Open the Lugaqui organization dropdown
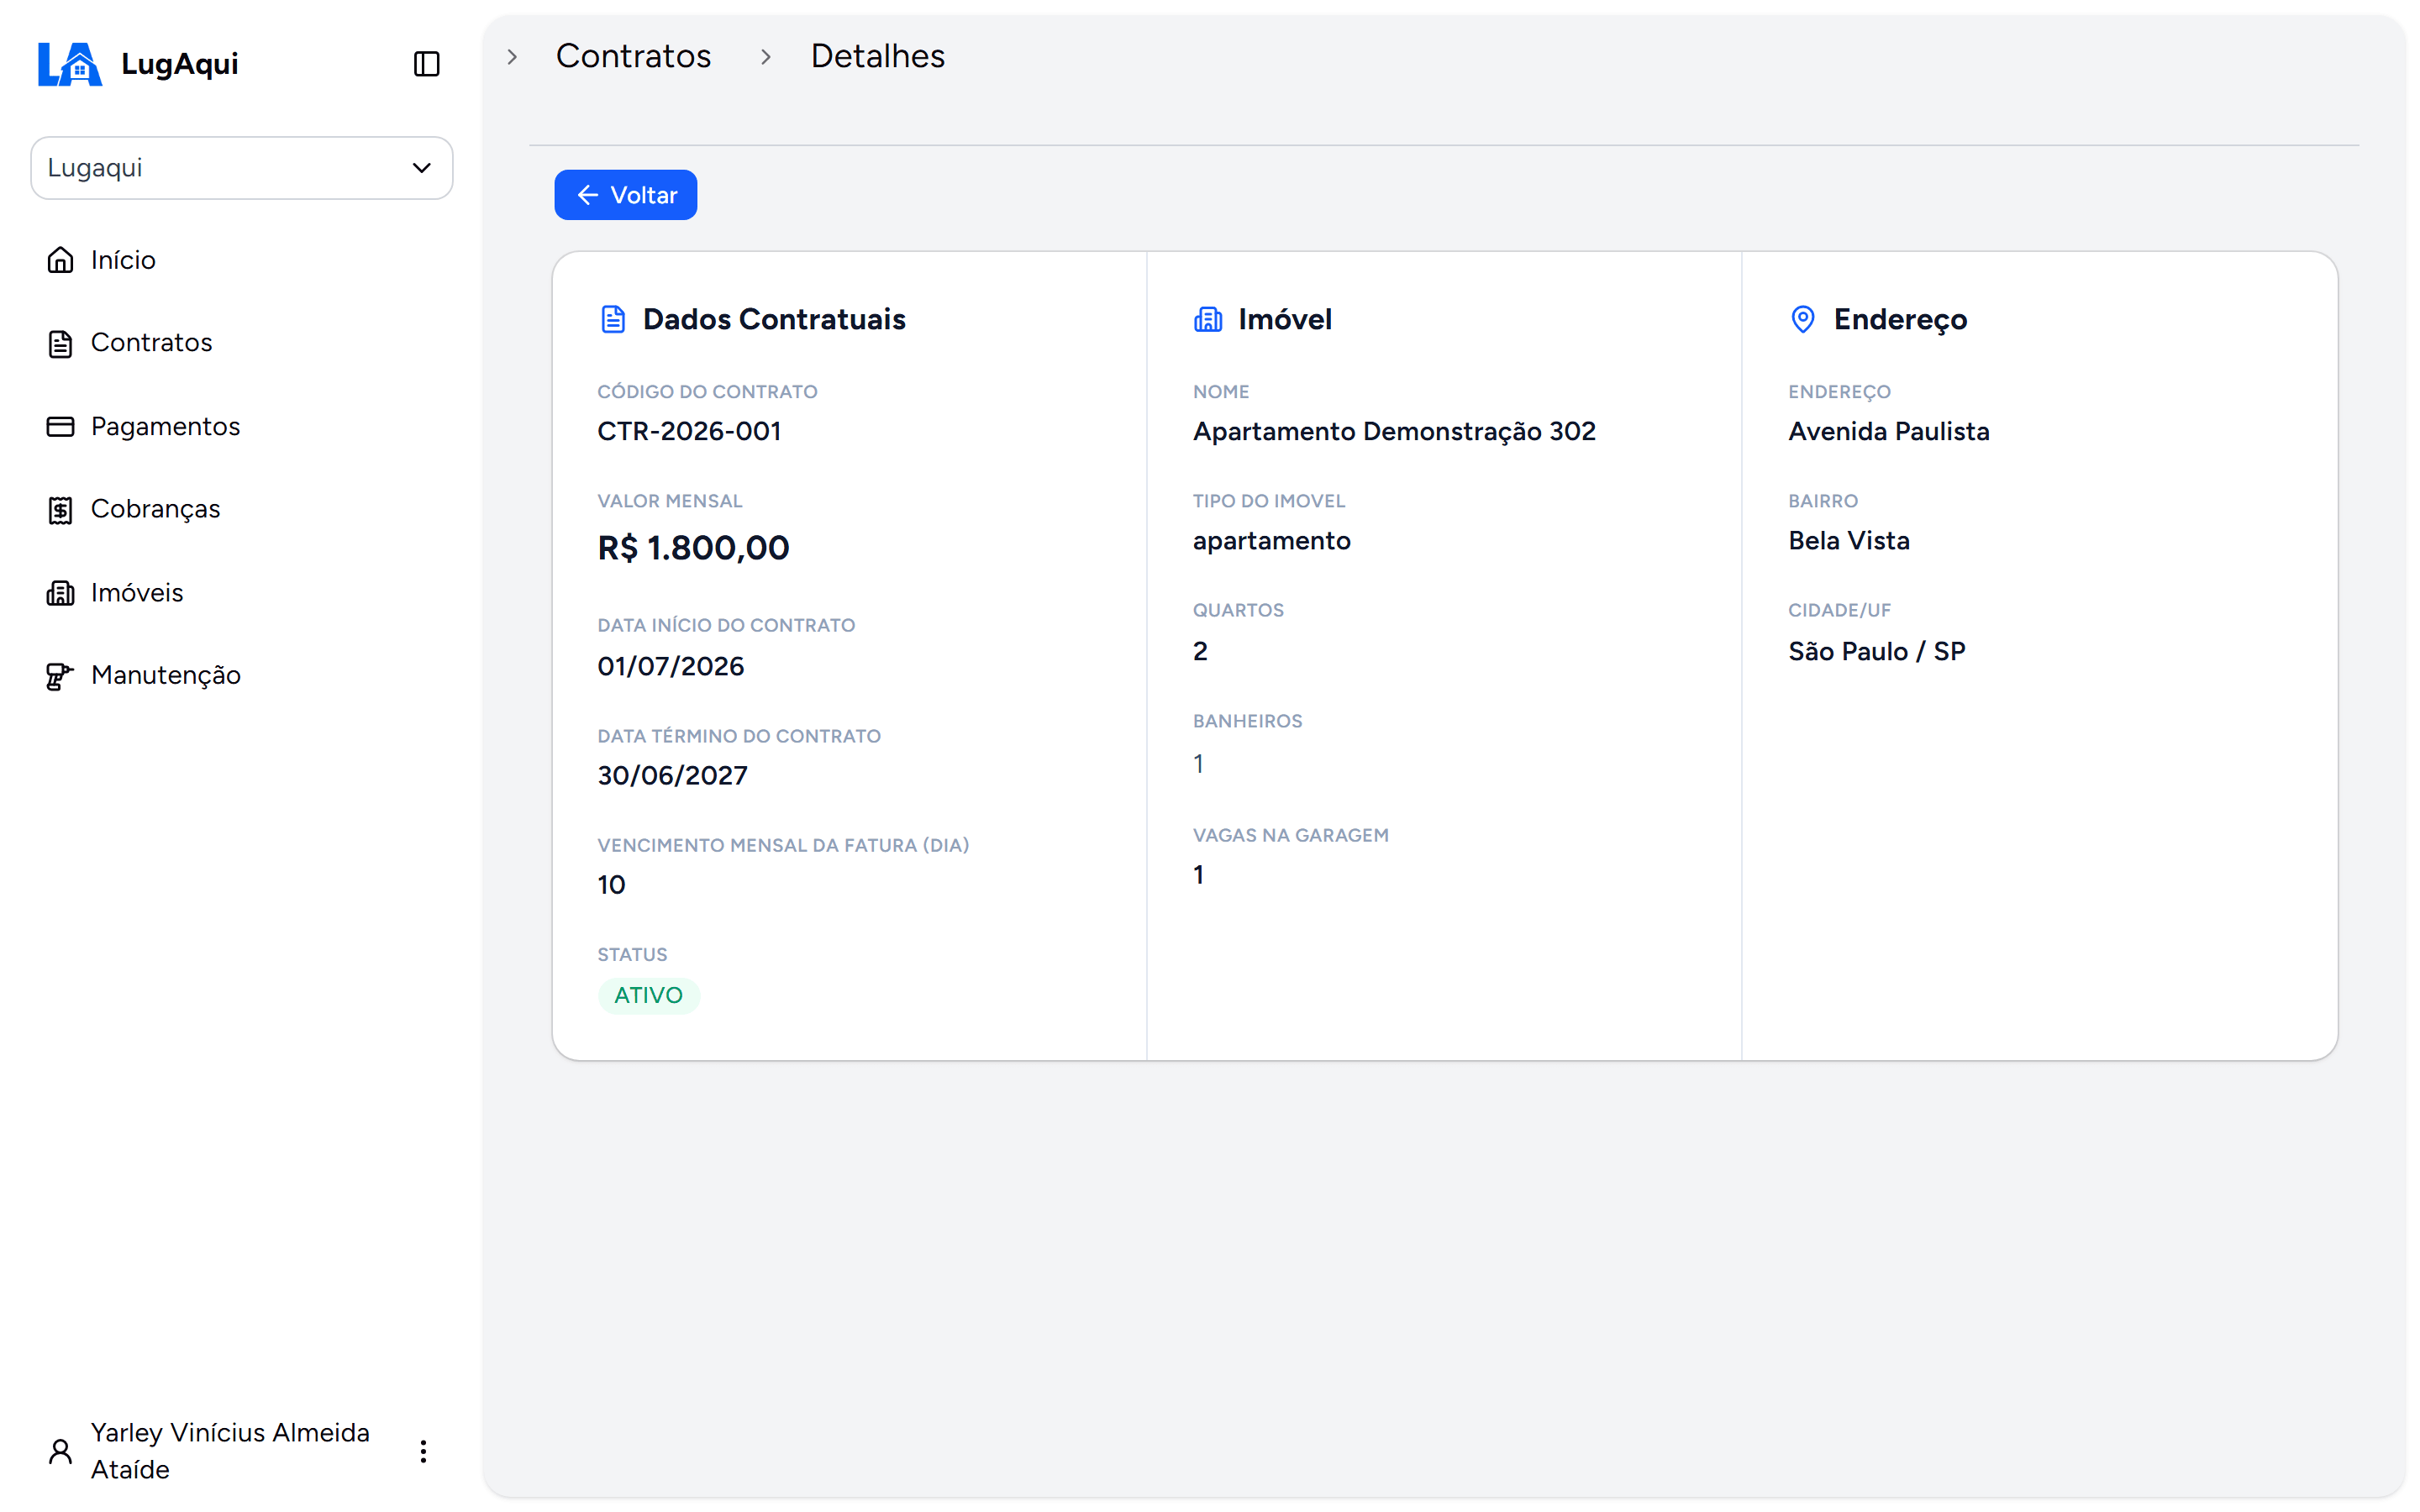Screen dimensions: 2420x1512 (x=241, y=168)
